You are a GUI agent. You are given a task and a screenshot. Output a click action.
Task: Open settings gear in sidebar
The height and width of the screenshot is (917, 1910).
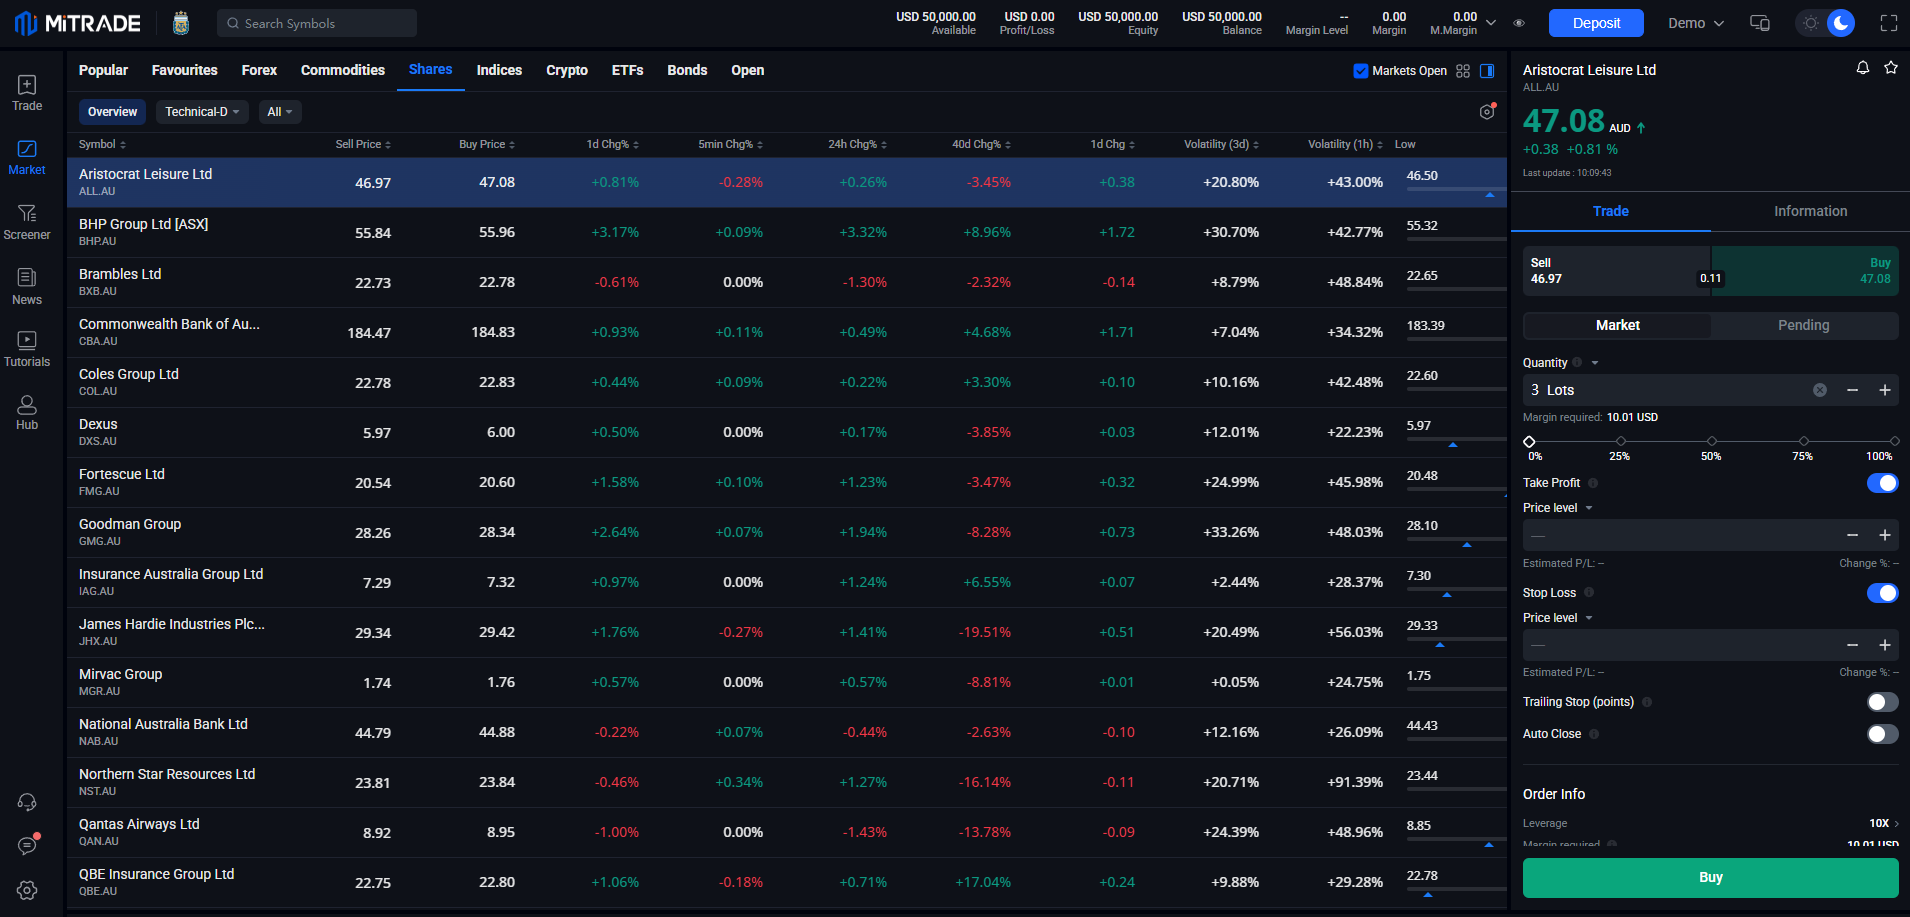tap(27, 890)
